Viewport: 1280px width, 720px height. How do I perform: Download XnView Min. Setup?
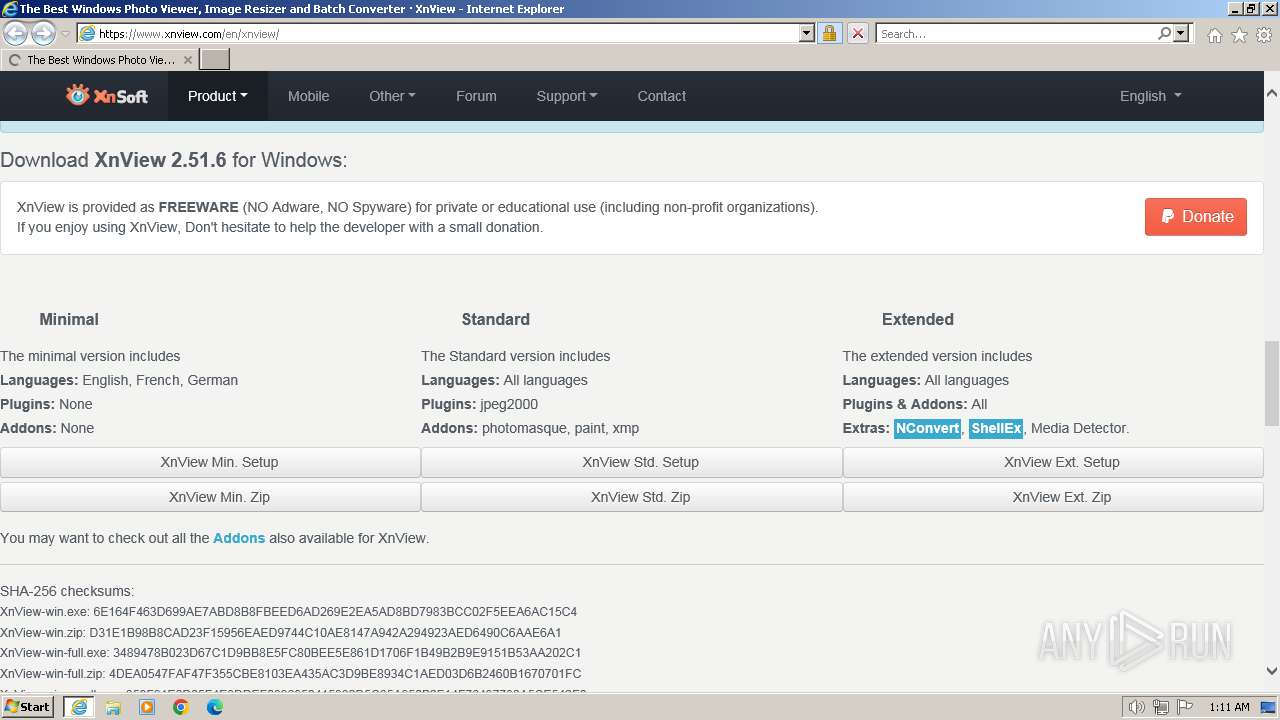(210, 462)
